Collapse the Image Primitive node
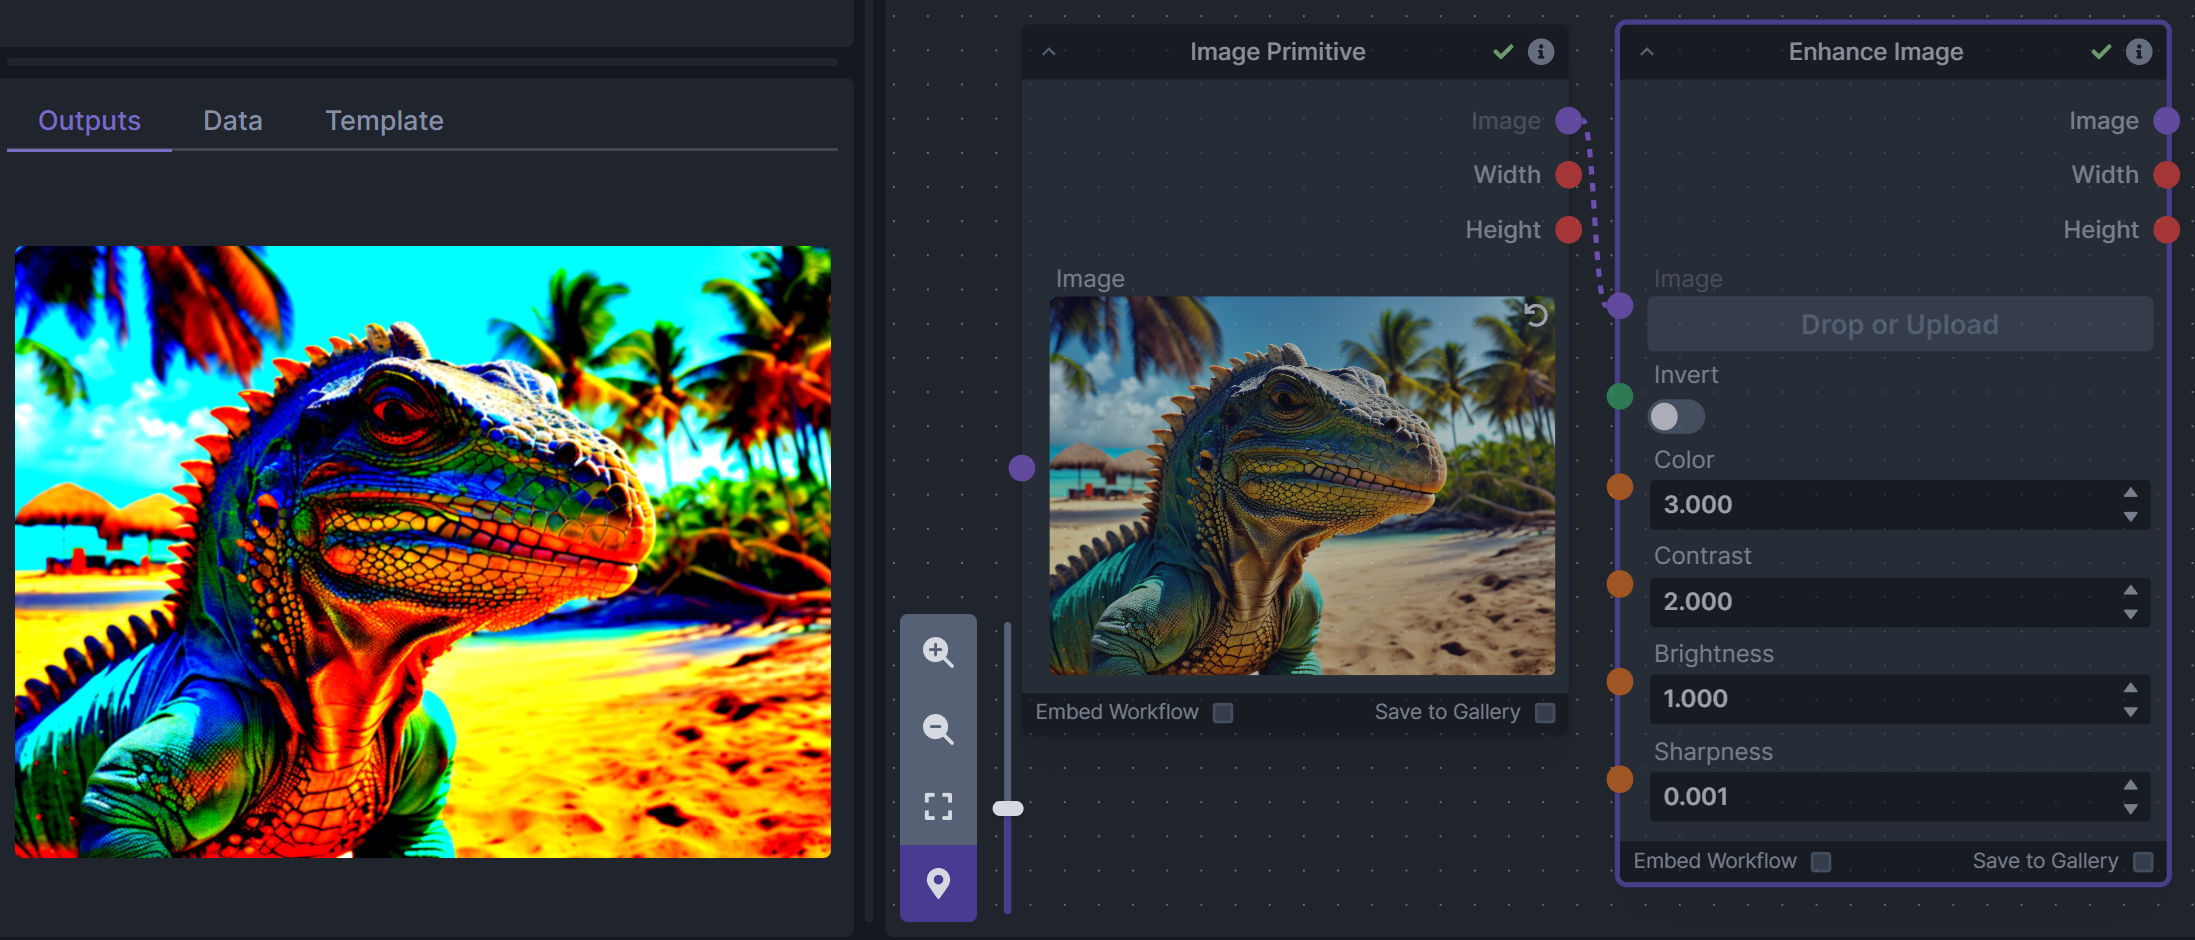 click(1049, 52)
